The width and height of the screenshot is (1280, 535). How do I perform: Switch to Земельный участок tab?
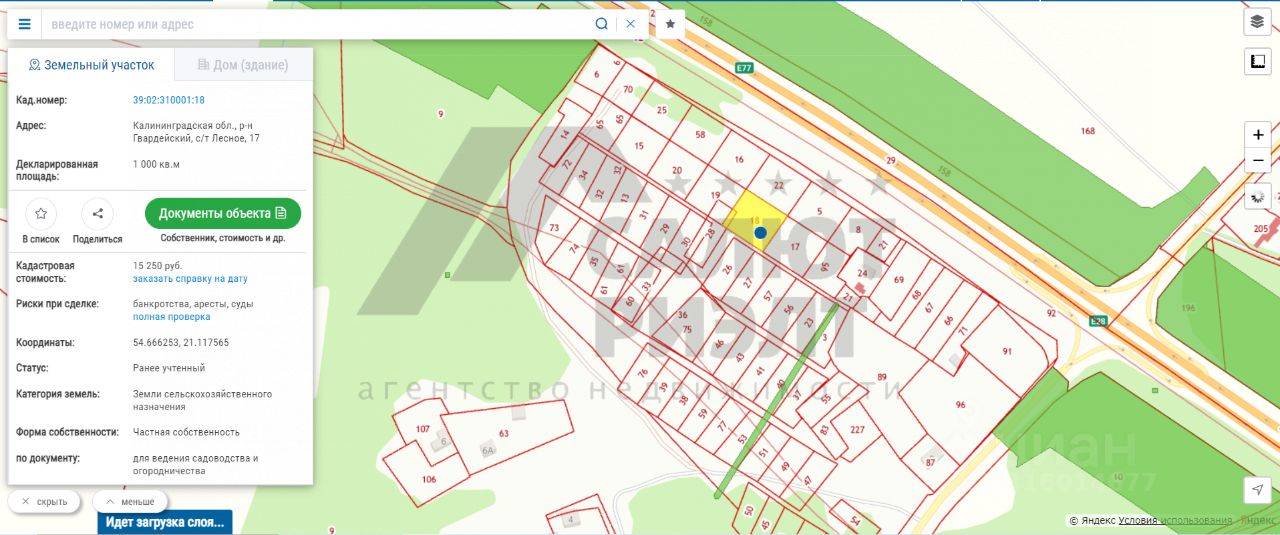[91, 65]
